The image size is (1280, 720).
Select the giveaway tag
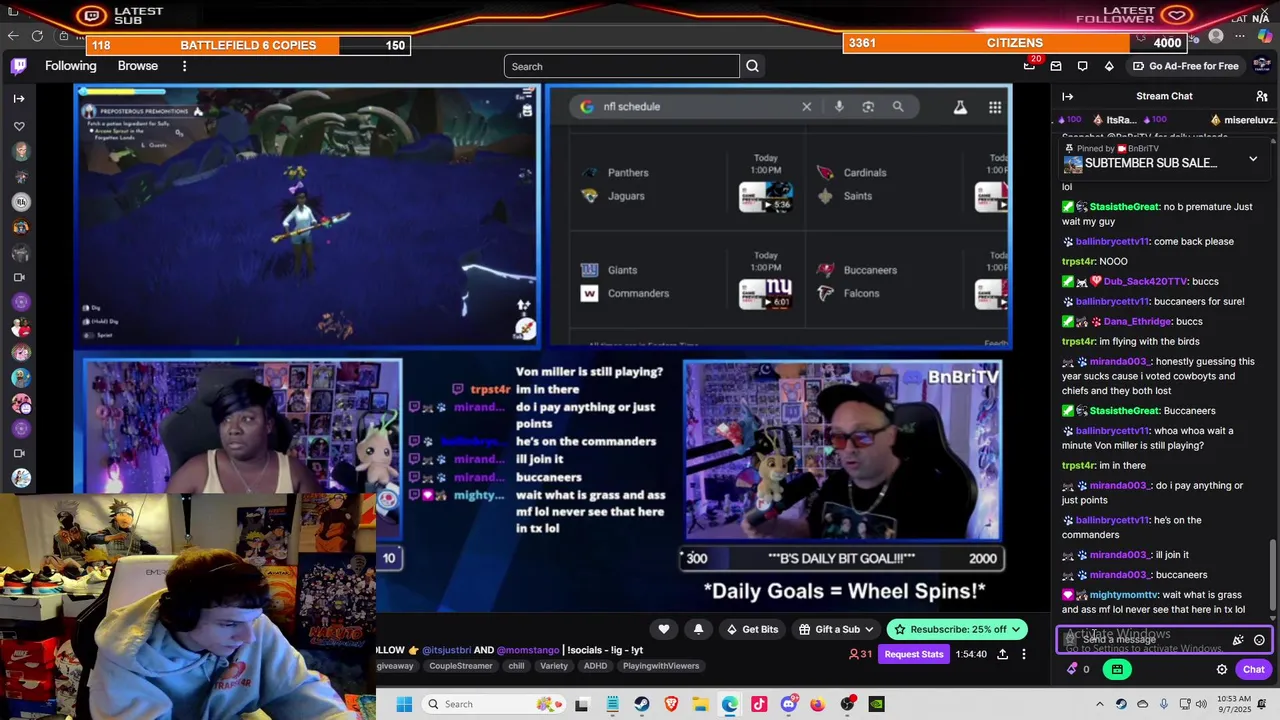[395, 666]
